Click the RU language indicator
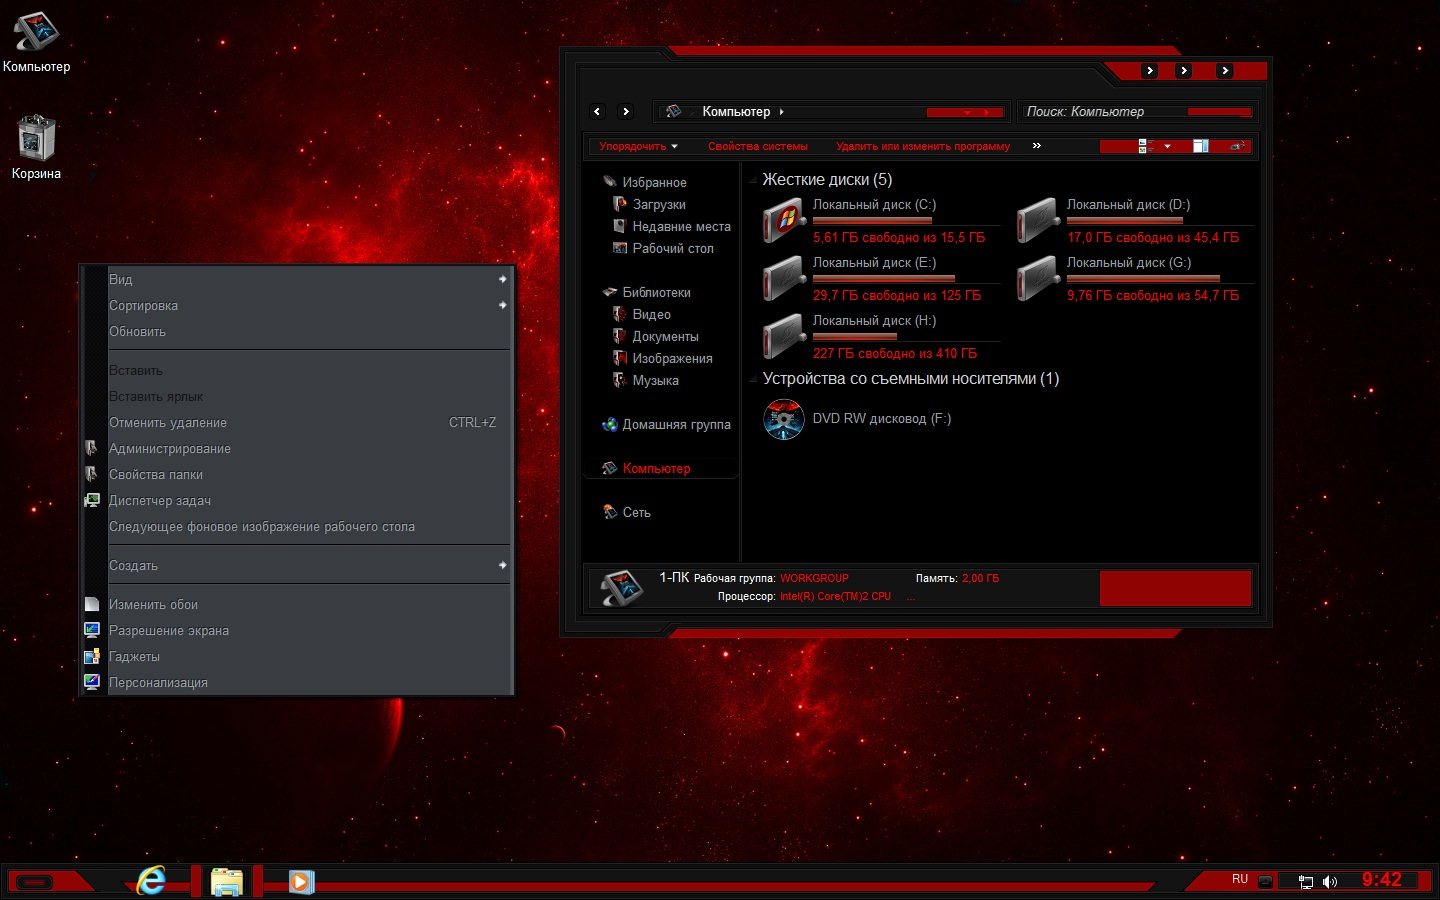1440x900 pixels. click(x=1240, y=879)
